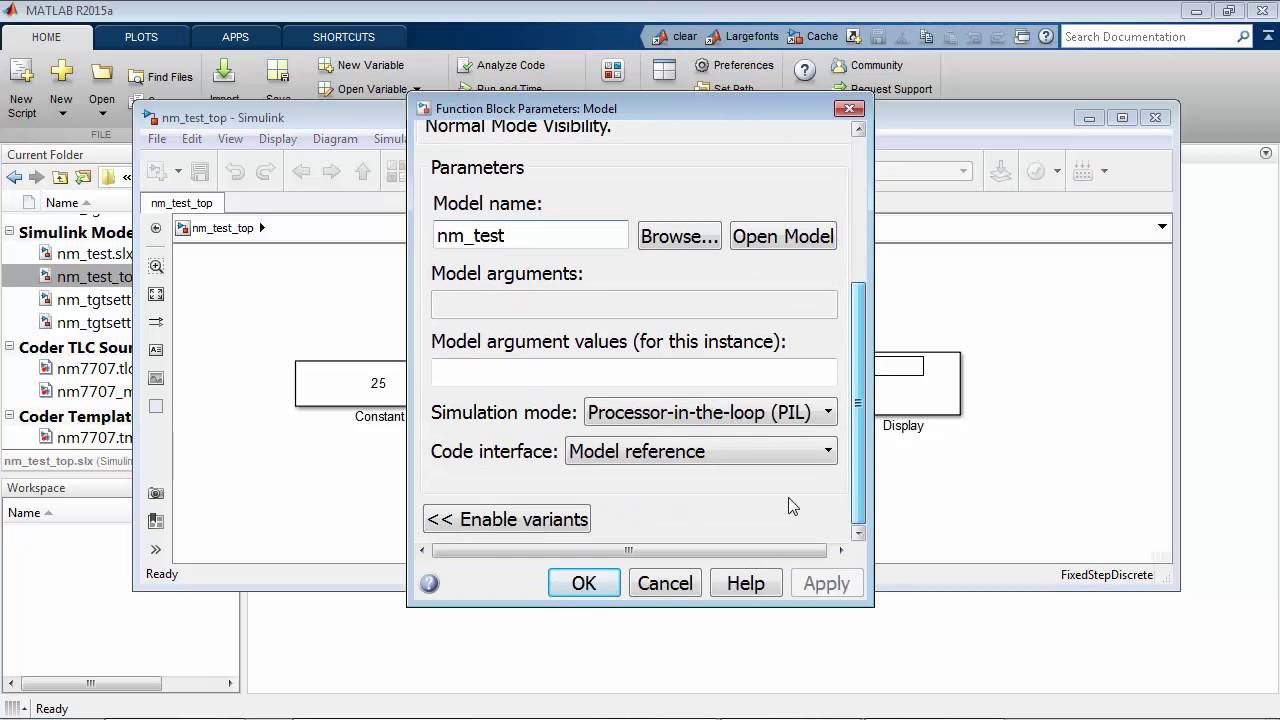1280x720 pixels.
Task: Click the Simulink screenshot camera icon
Action: [x=156, y=493]
